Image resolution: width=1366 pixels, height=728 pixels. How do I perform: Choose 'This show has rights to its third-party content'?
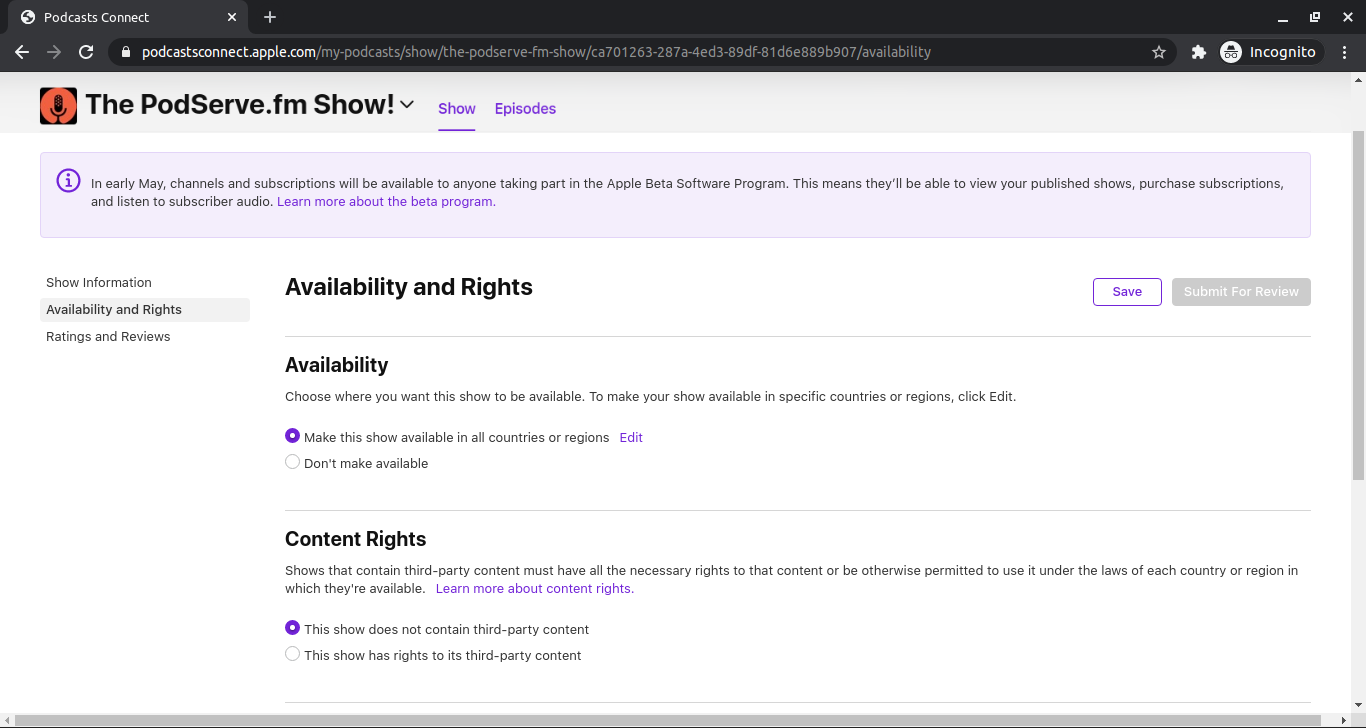click(x=292, y=654)
